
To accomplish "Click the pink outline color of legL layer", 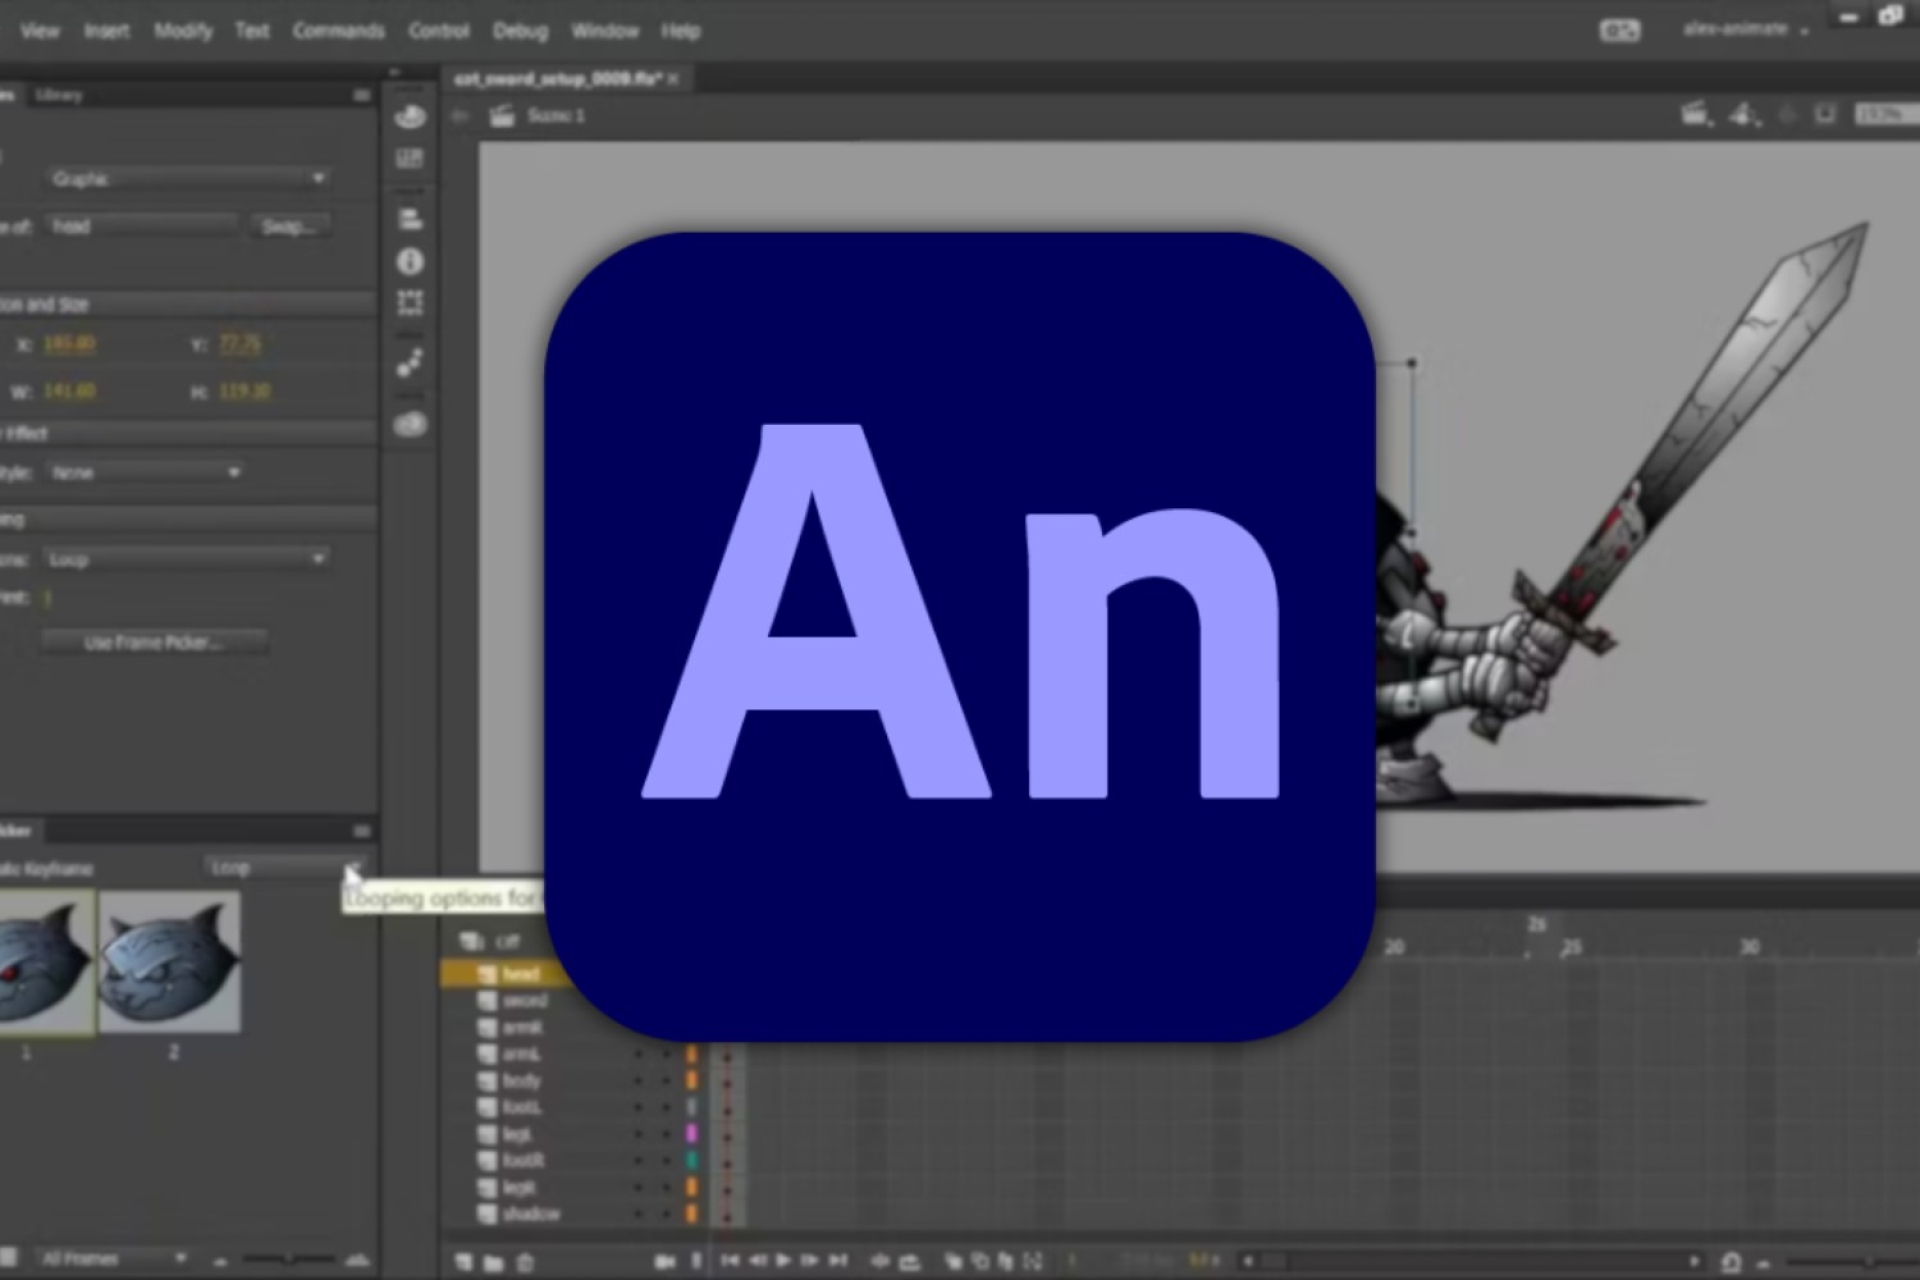I will click(x=691, y=1134).
